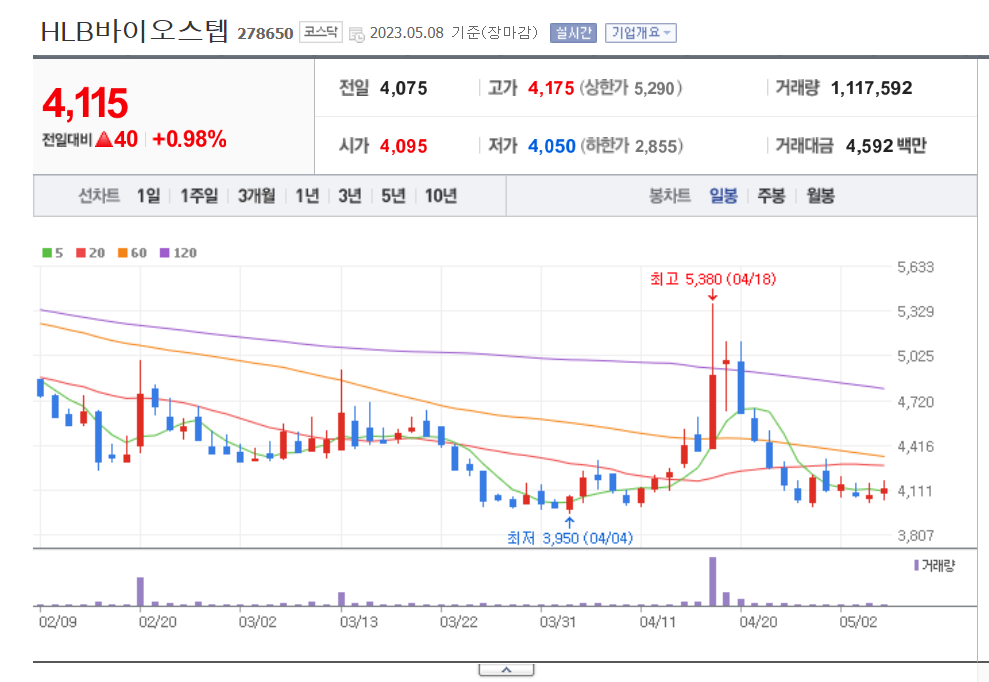Click the 하한가 2,855 text

[632, 146]
